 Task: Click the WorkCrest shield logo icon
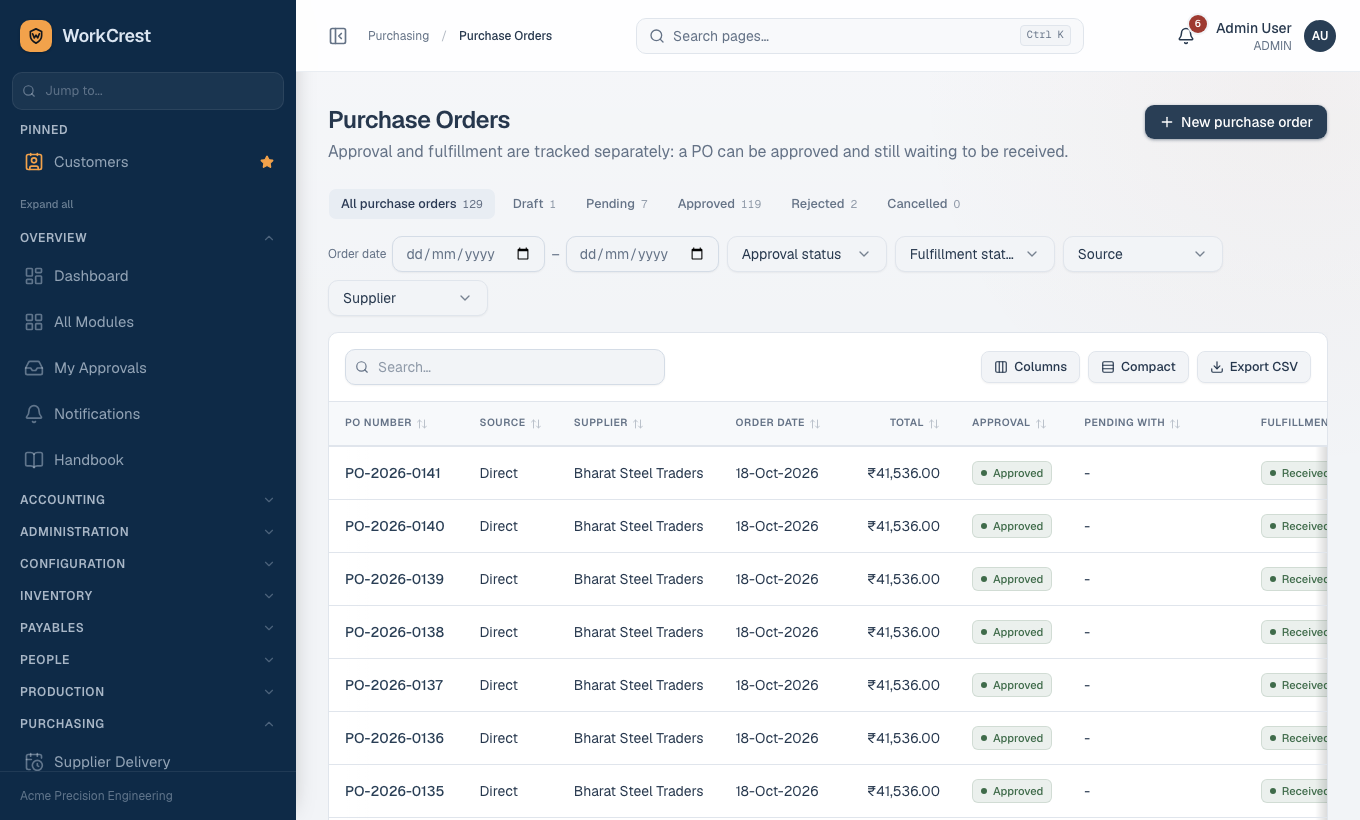(x=36, y=36)
